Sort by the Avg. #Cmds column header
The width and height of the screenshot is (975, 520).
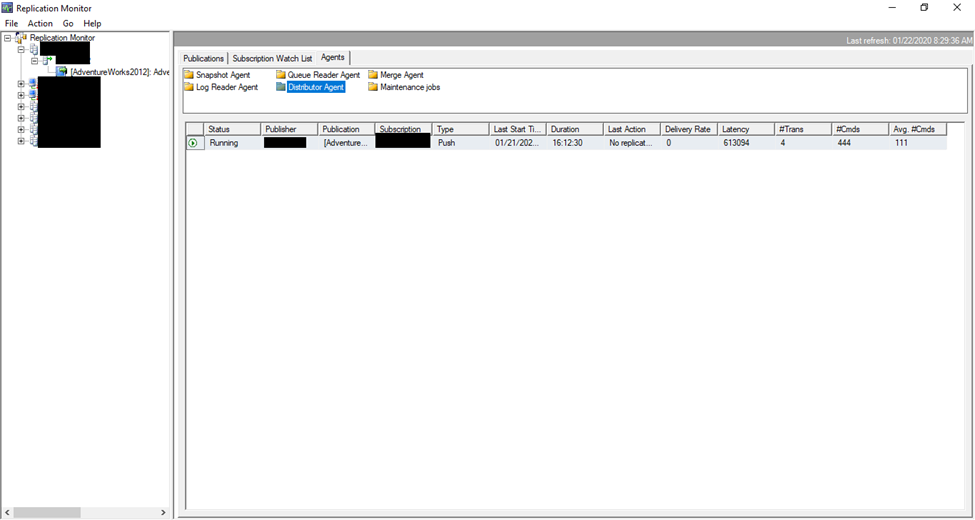click(x=918, y=129)
